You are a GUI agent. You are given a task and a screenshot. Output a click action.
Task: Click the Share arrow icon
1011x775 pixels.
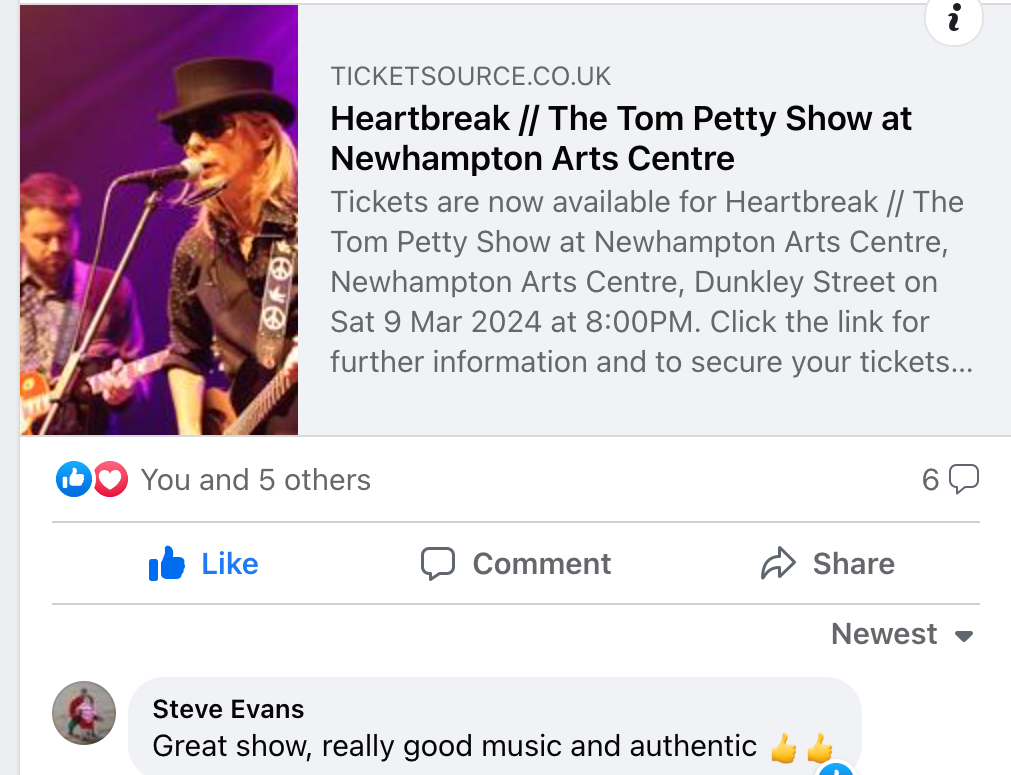click(x=778, y=564)
